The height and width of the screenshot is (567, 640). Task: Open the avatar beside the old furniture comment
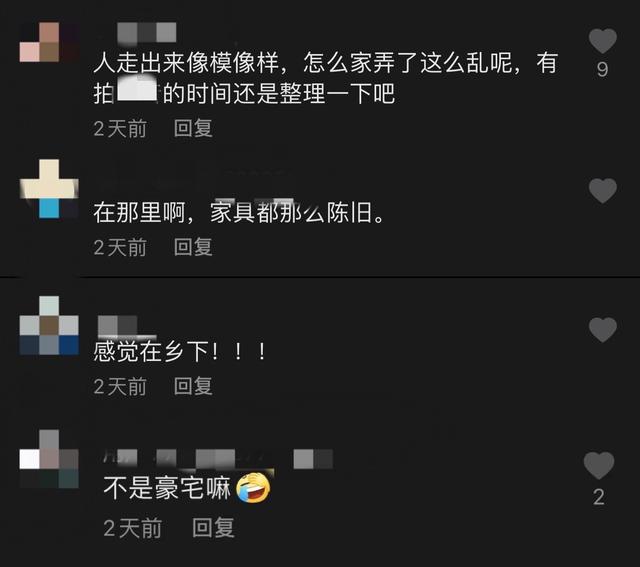[49, 189]
